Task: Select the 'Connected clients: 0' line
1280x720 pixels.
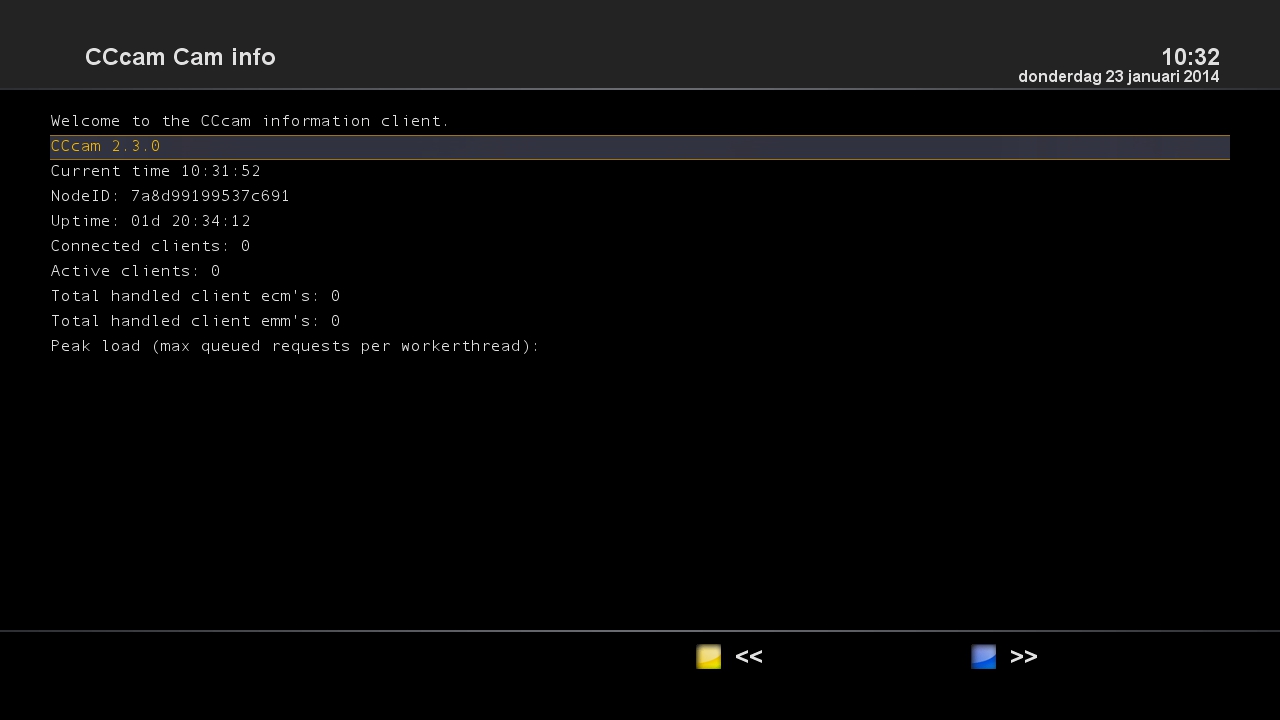Action: [x=640, y=247]
